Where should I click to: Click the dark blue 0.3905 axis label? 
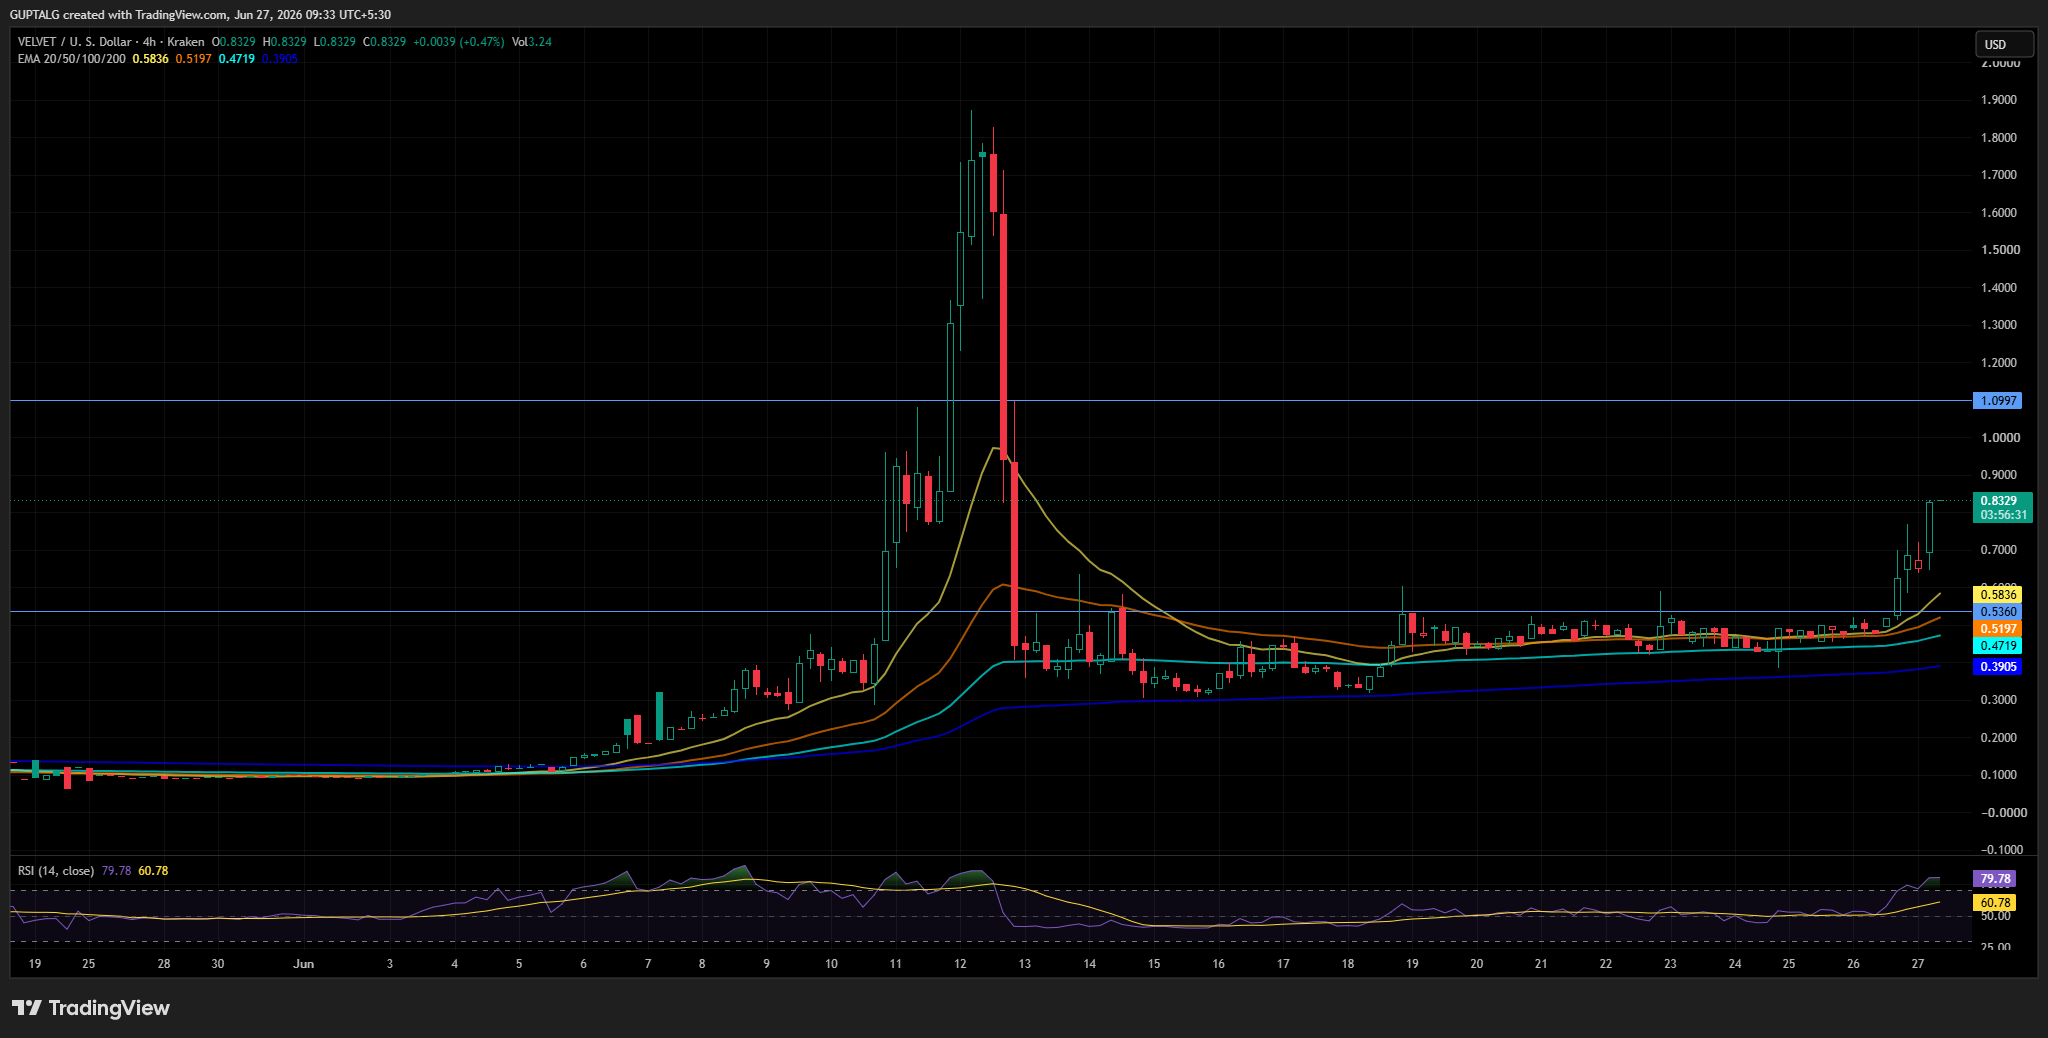(1997, 667)
